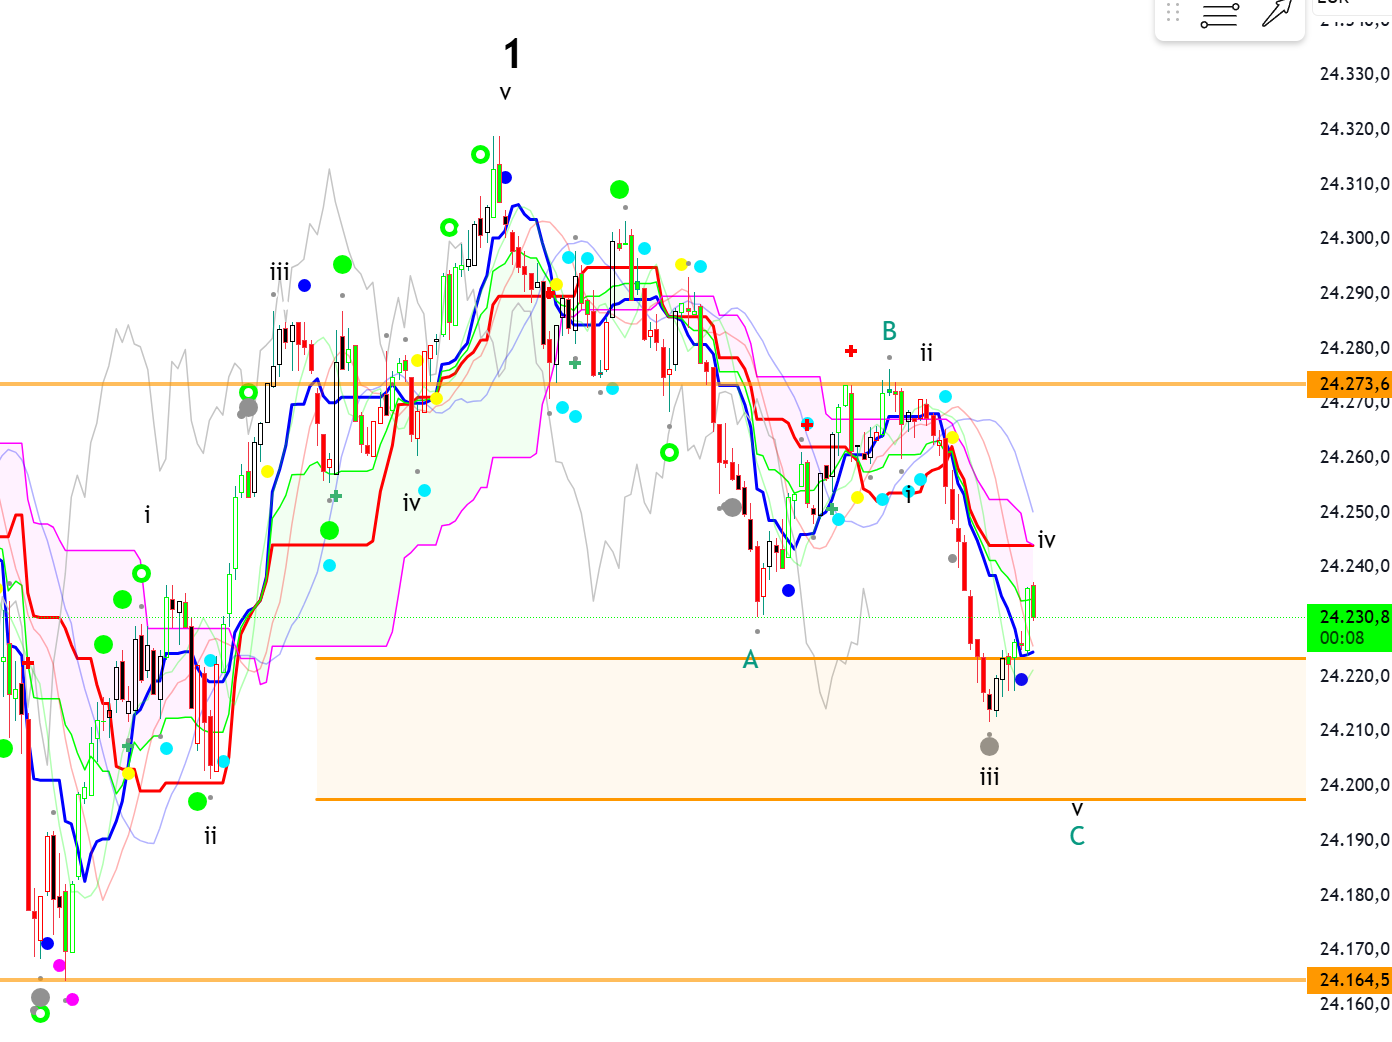The height and width of the screenshot is (1042, 1392).
Task: Click the 24.273,6 orange price label
Action: (x=1349, y=384)
